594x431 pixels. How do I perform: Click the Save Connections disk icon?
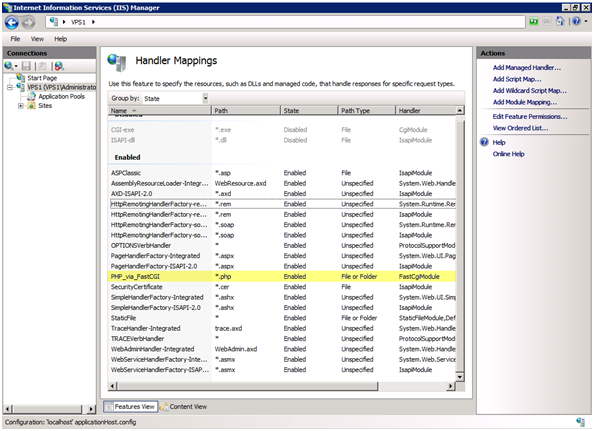(26, 66)
